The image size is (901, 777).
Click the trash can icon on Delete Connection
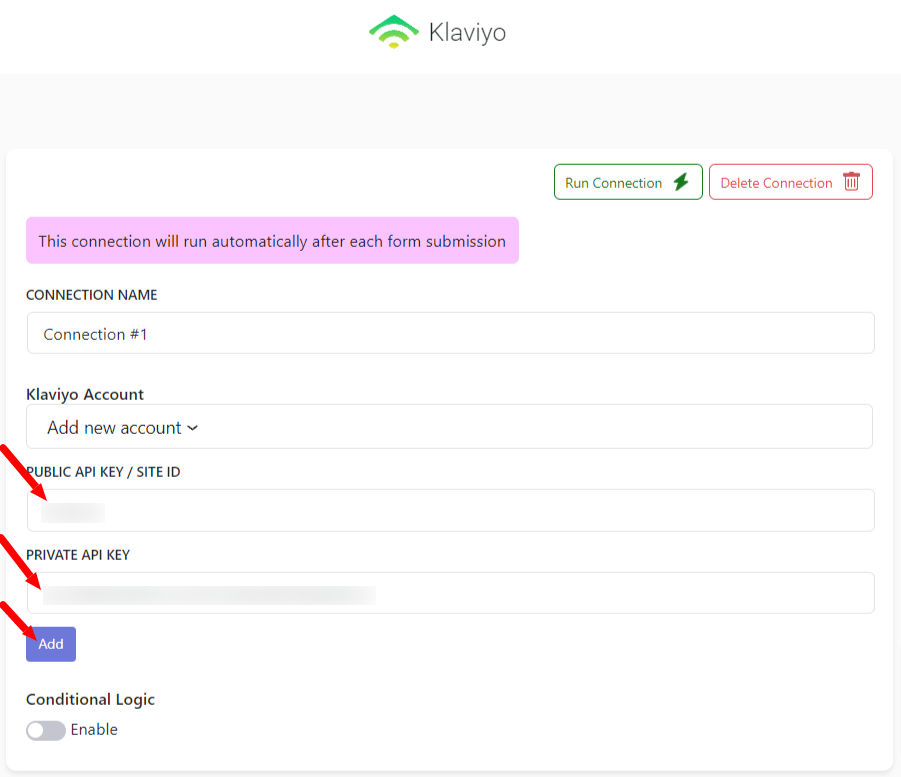coord(852,182)
